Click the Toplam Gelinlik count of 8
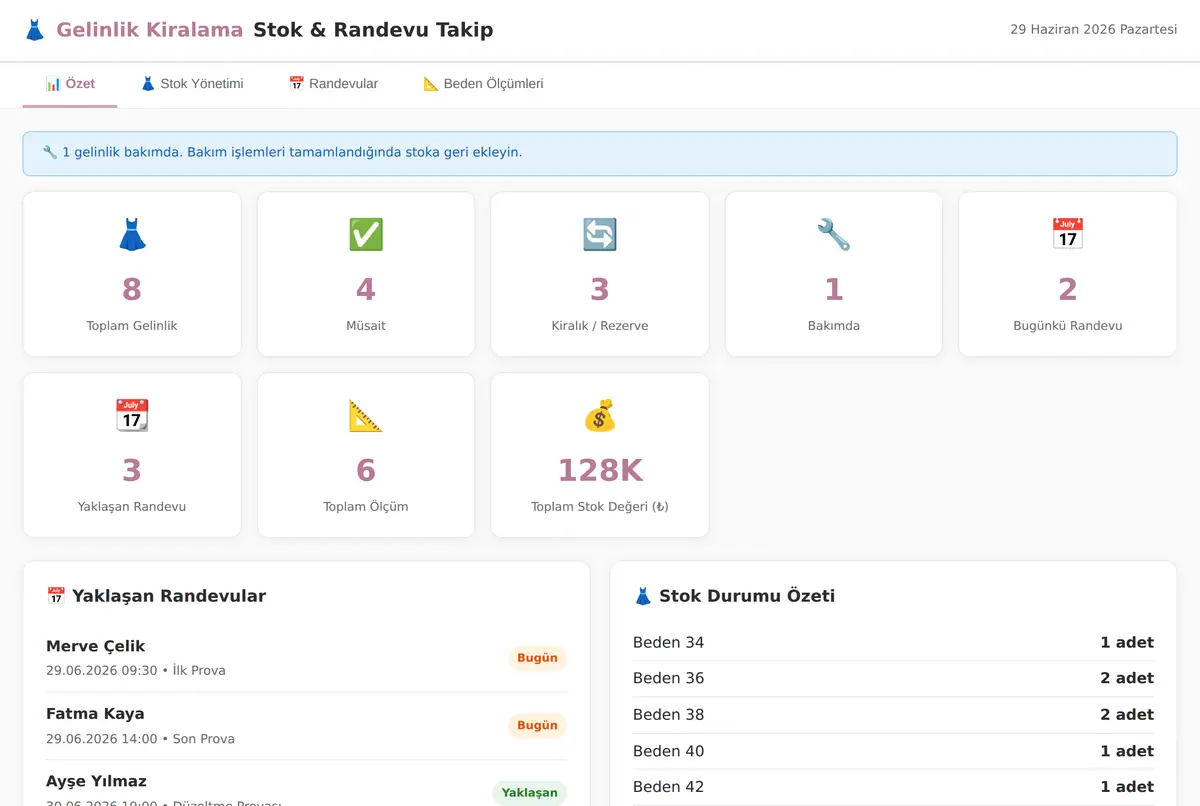 [132, 289]
